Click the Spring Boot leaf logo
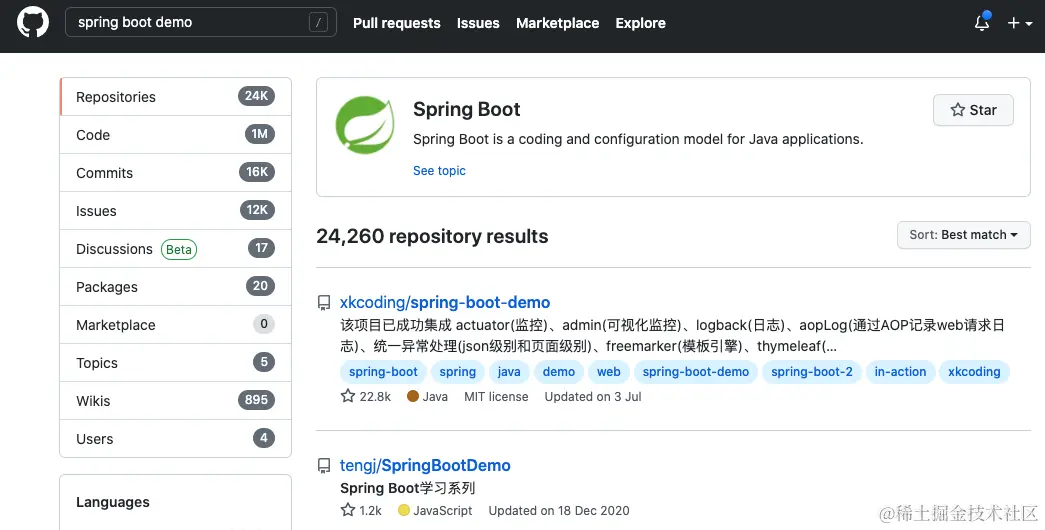The width and height of the screenshot is (1045, 530). (365, 125)
